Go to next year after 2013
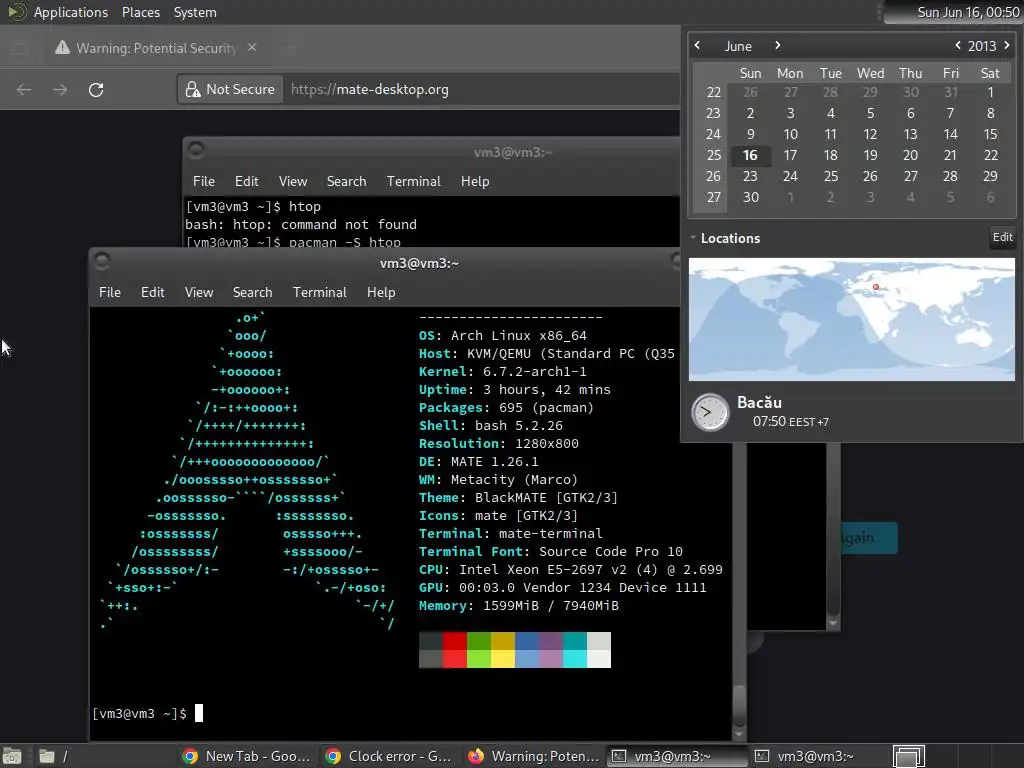1024x768 pixels. (1006, 46)
